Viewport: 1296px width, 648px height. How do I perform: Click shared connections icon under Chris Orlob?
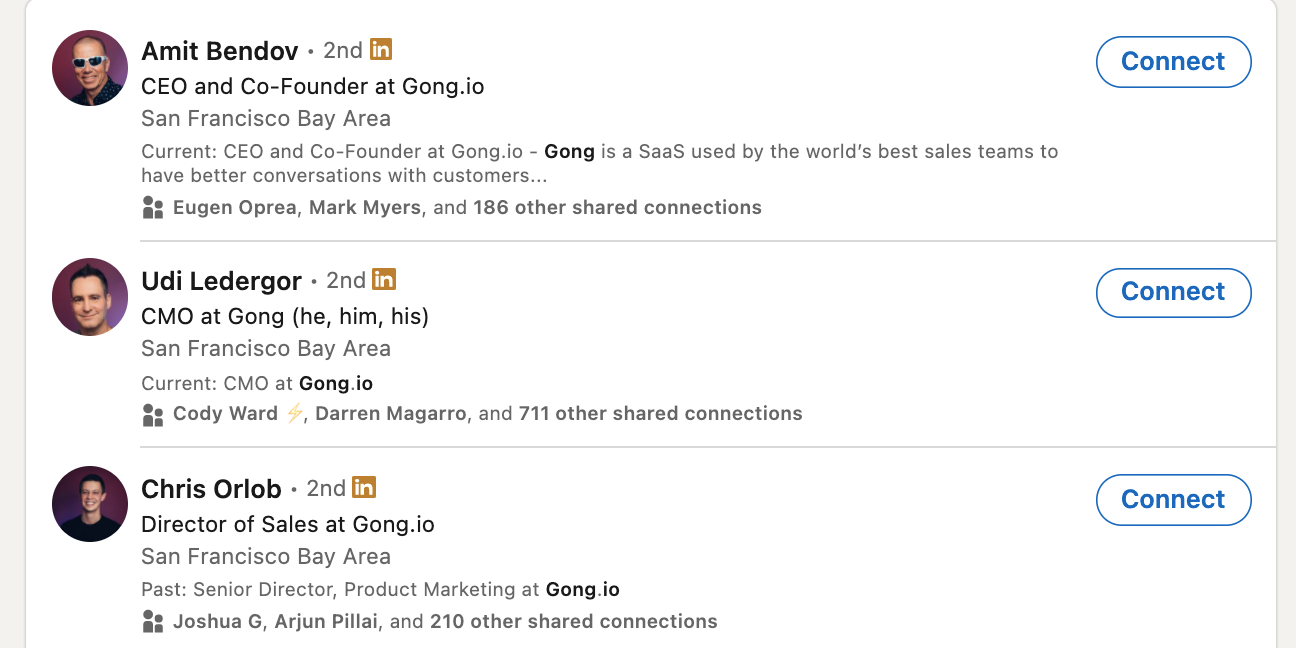click(153, 622)
